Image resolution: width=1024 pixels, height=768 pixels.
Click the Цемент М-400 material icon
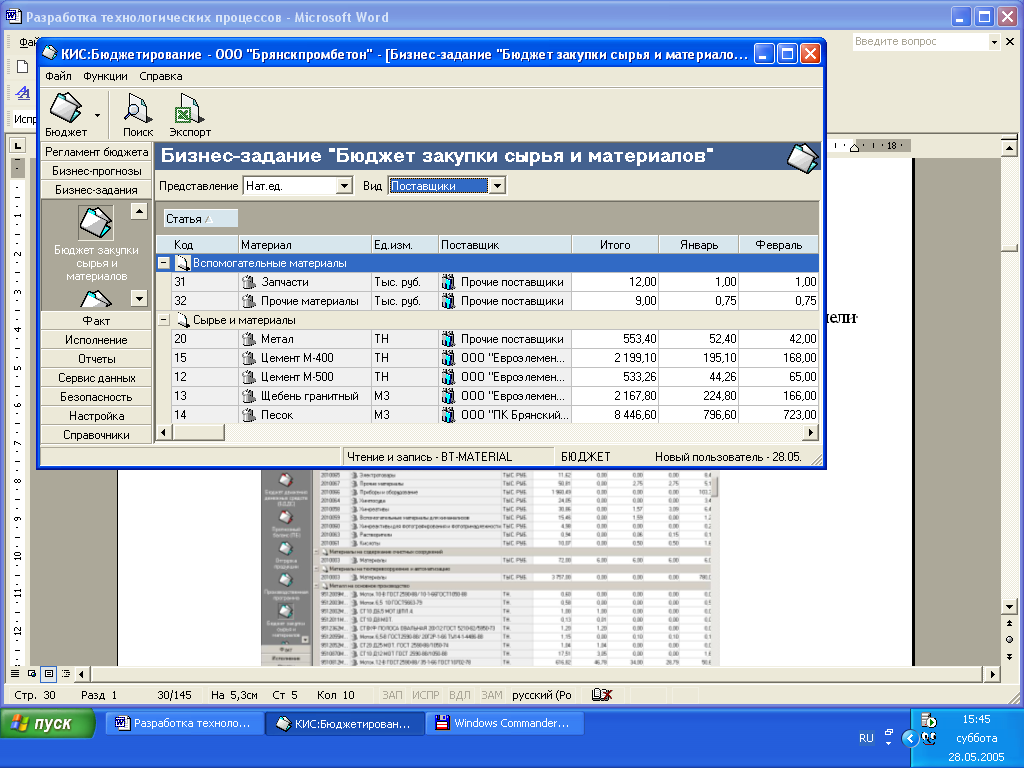[249, 358]
